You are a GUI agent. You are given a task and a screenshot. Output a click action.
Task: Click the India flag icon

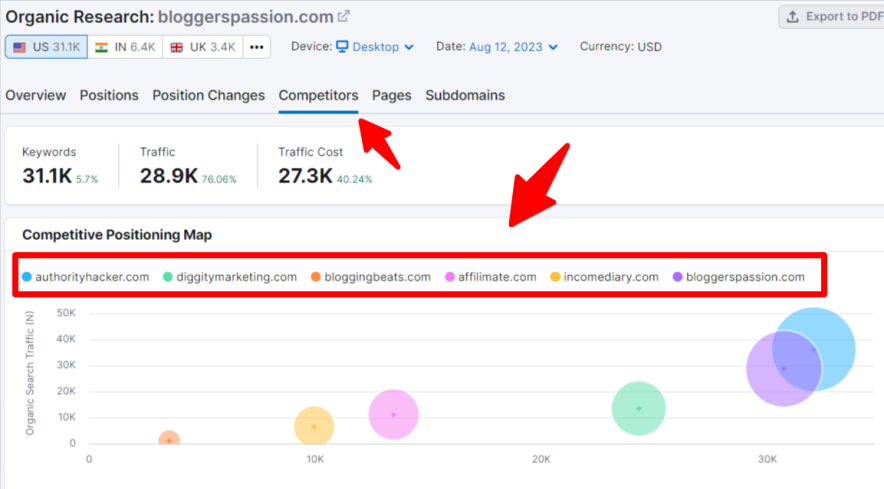point(101,47)
